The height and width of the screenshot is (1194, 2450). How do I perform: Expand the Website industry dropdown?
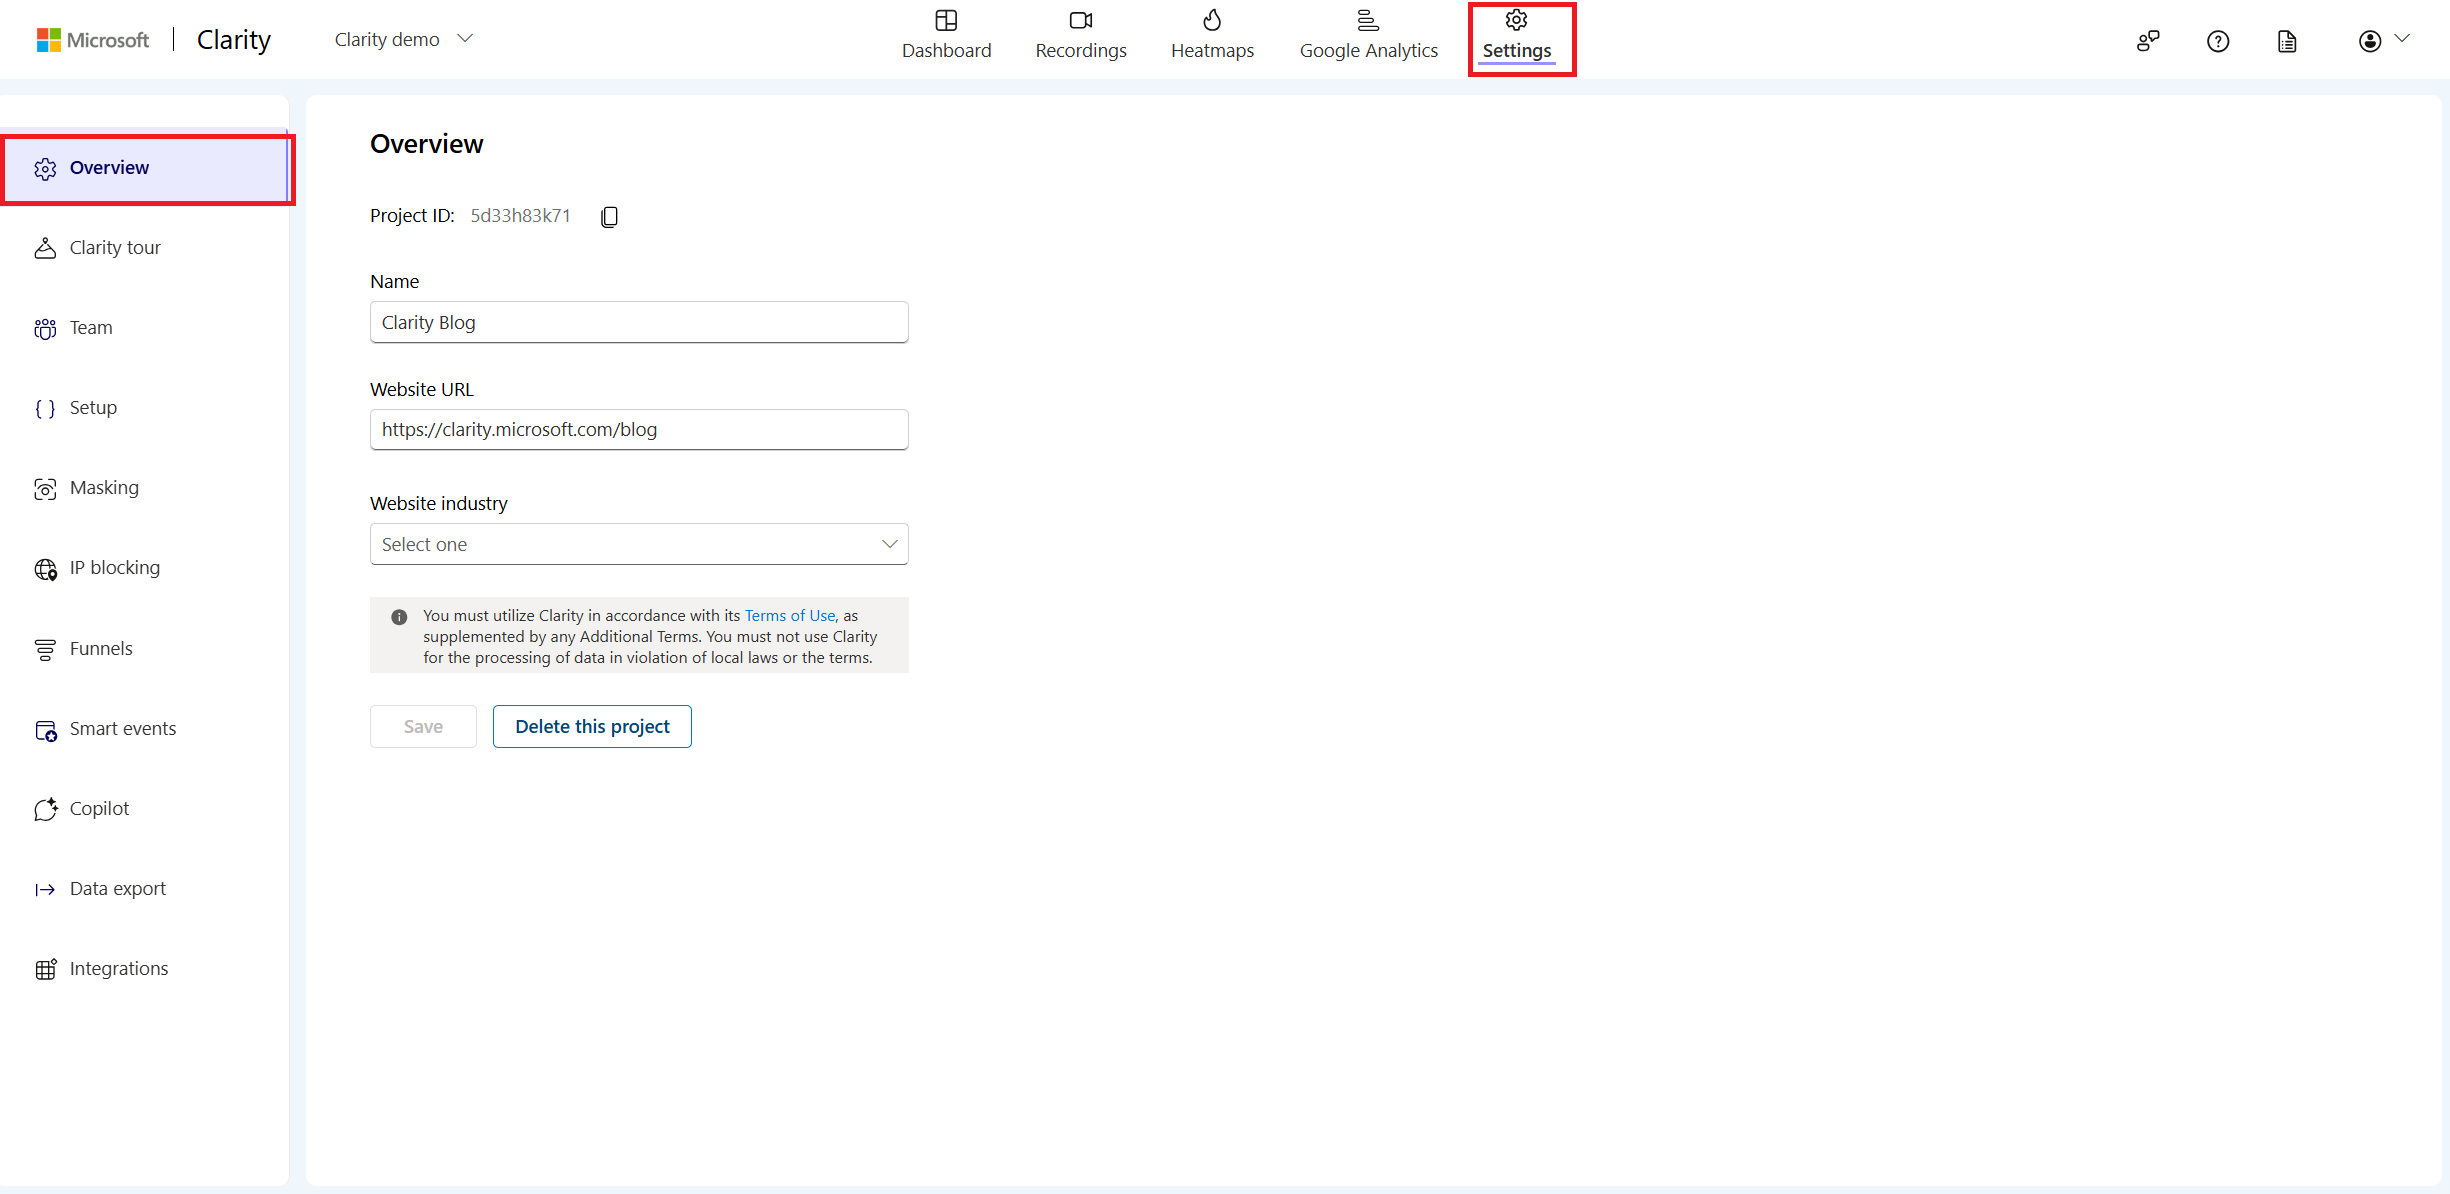638,544
